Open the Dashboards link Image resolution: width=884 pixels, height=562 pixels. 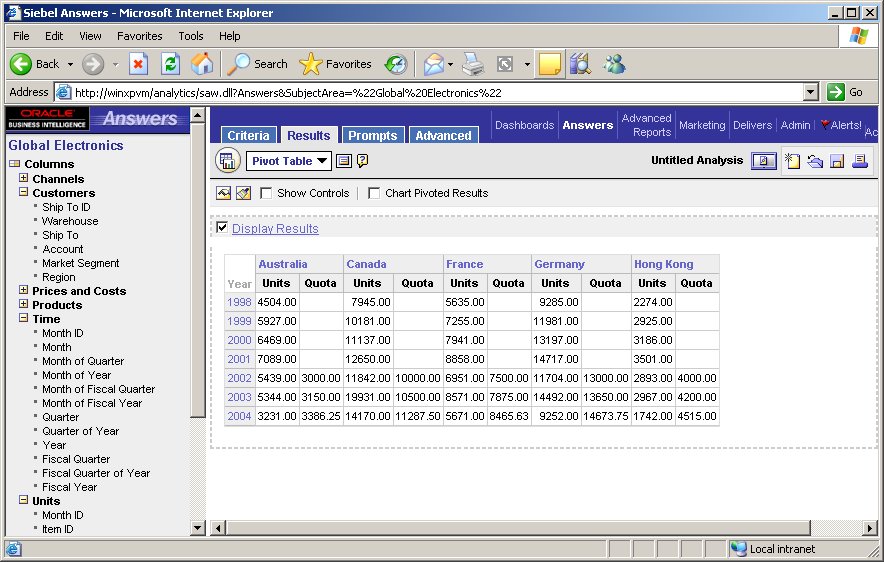point(524,125)
